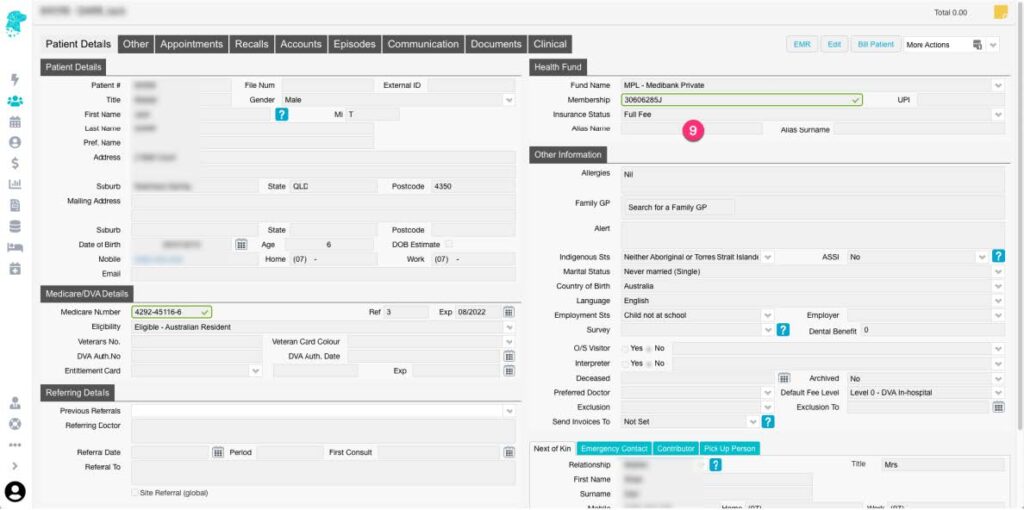This screenshot has width=1024, height=510.
Task: Click the dog logo at top of sidebar
Action: pos(15,24)
